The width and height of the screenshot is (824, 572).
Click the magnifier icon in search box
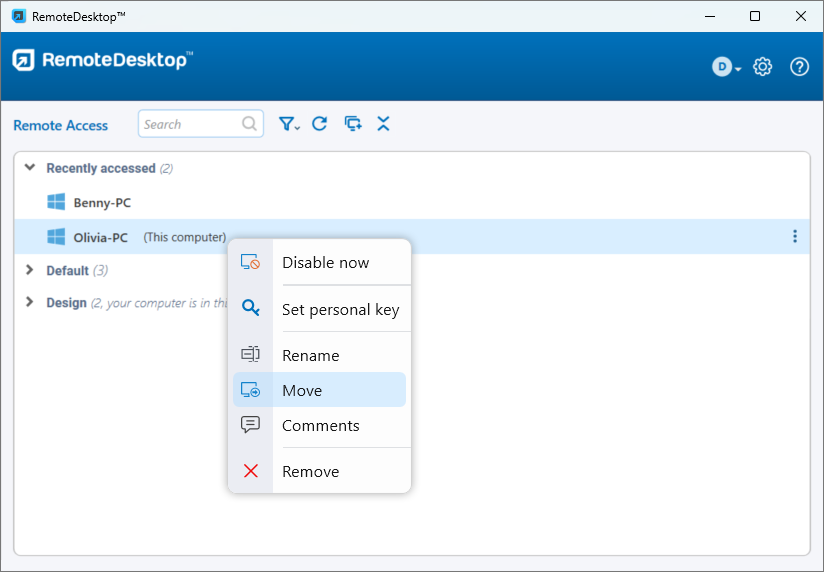(250, 124)
